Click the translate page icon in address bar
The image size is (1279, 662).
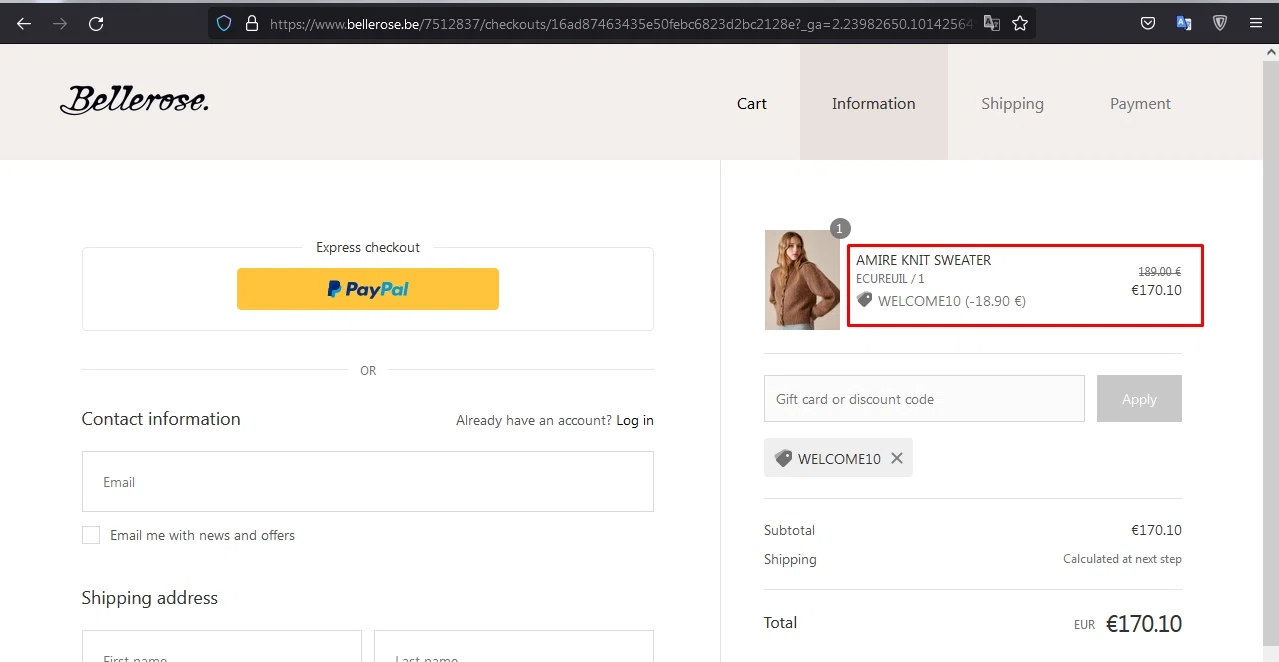click(x=992, y=23)
